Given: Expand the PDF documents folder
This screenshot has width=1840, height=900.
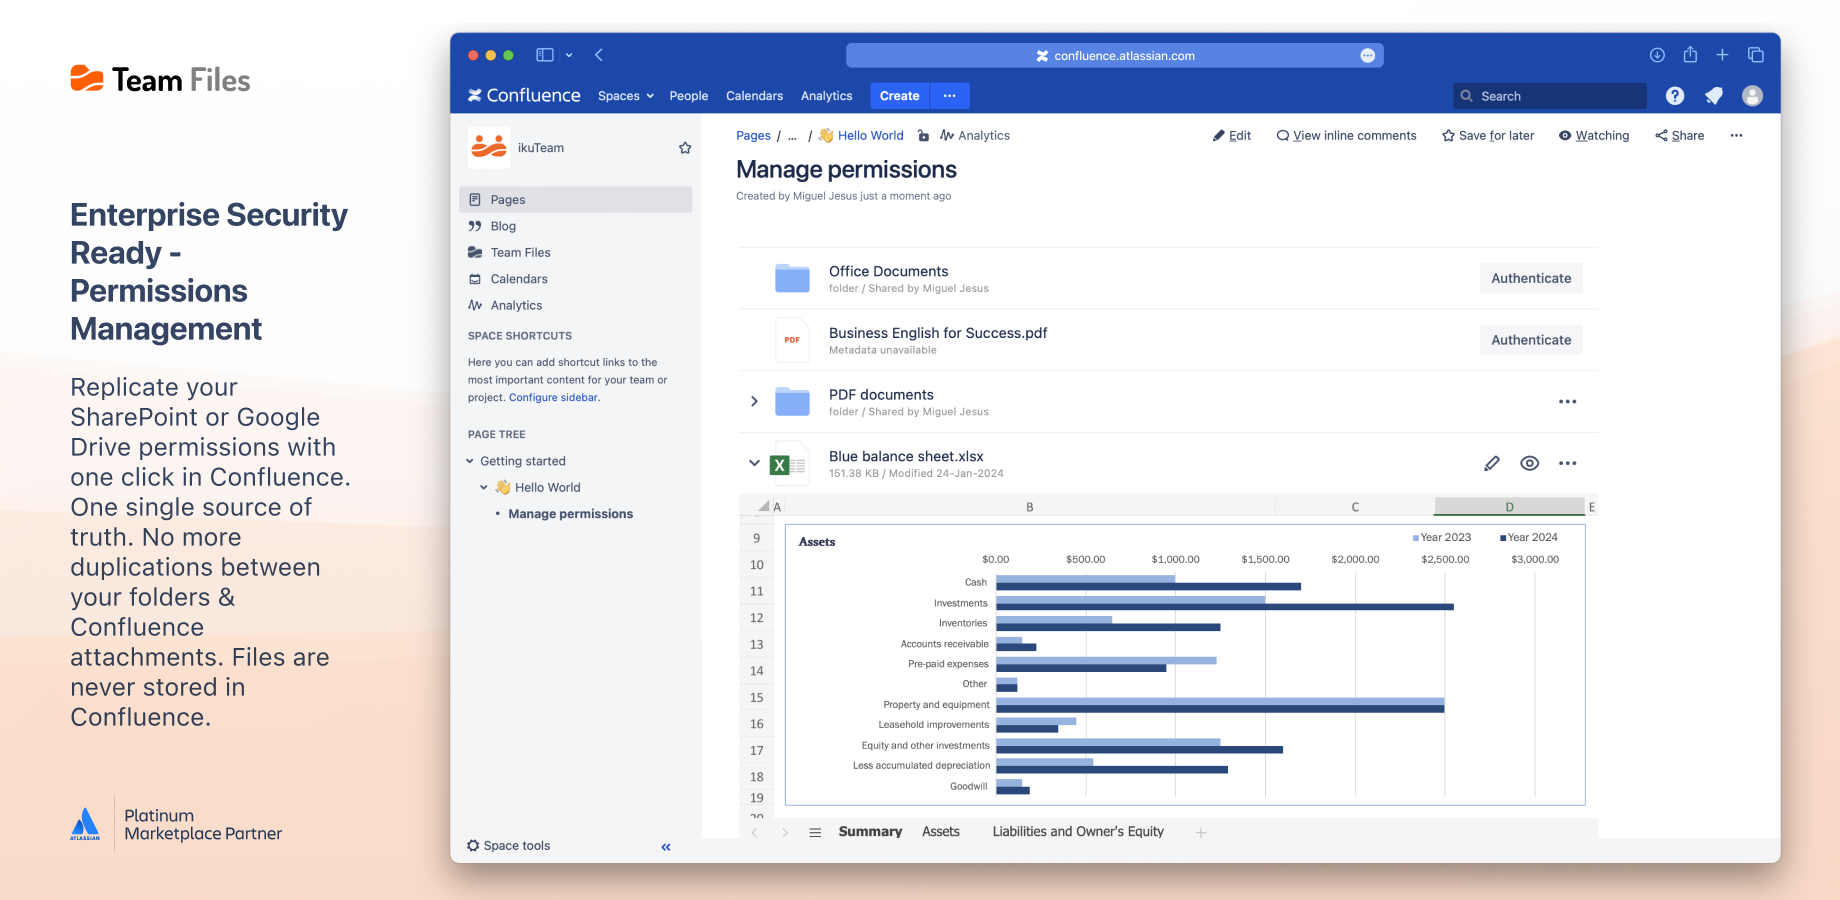Looking at the screenshot, I should [754, 402].
